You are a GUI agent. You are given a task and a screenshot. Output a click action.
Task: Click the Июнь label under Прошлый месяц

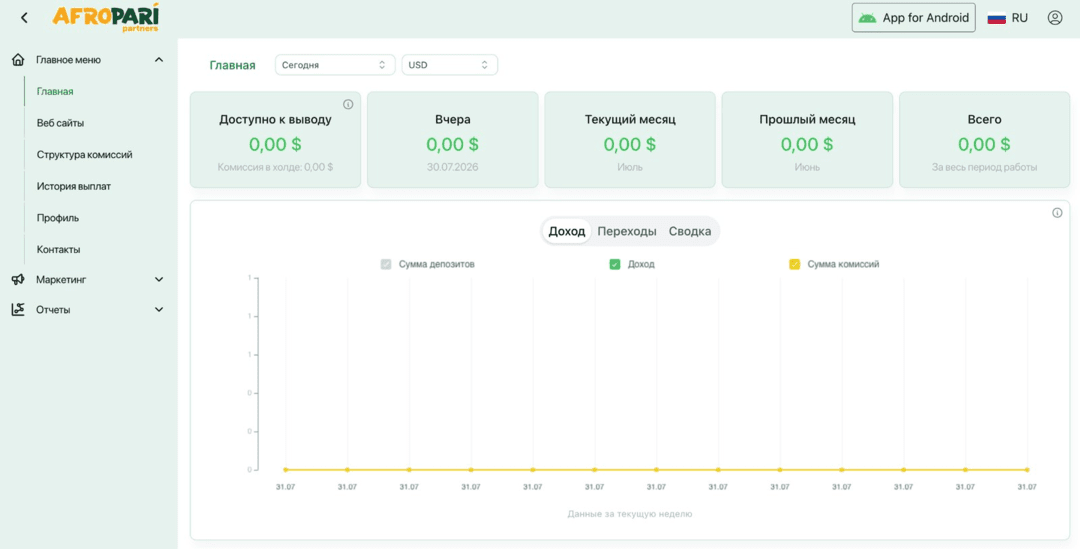click(x=807, y=167)
